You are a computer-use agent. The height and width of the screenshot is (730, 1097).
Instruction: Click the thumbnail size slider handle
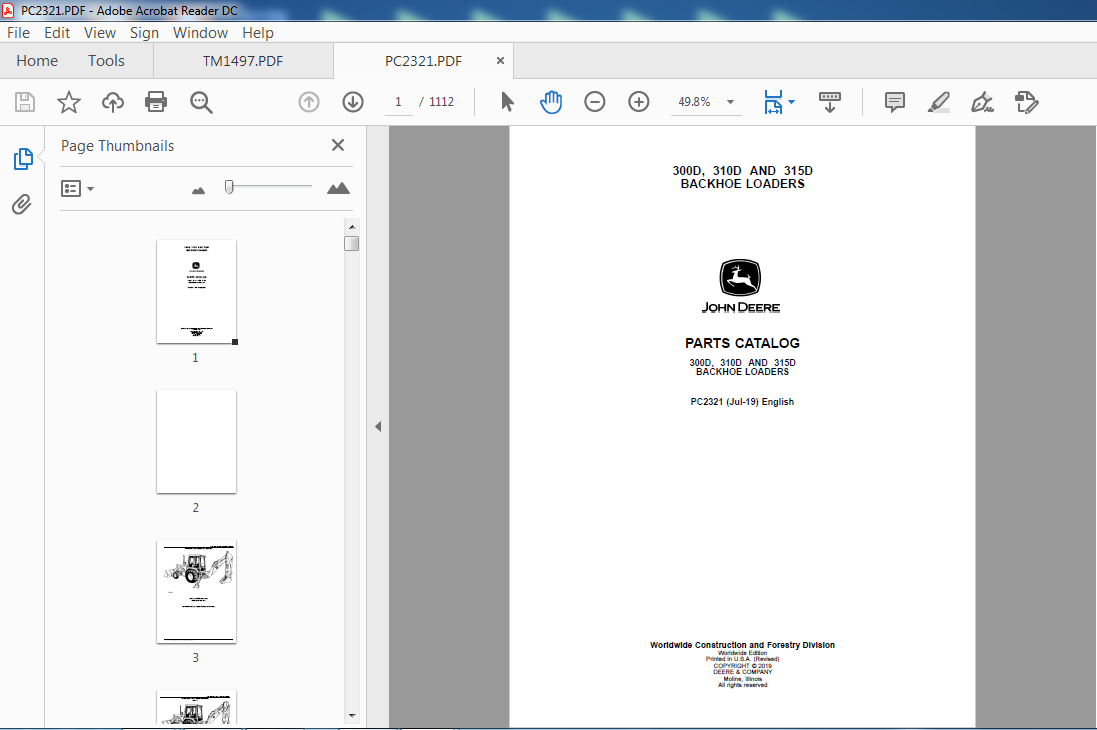coord(229,187)
